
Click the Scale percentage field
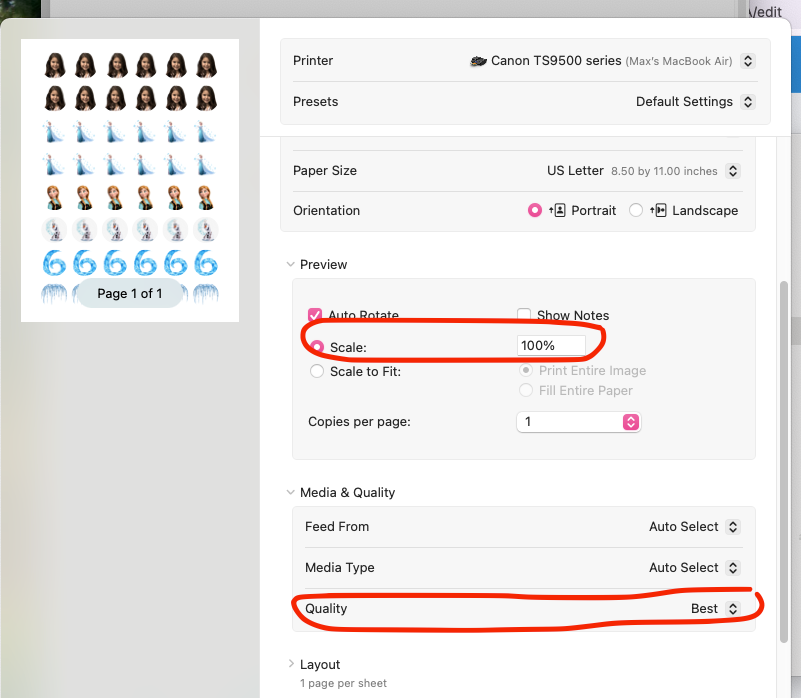(x=551, y=345)
